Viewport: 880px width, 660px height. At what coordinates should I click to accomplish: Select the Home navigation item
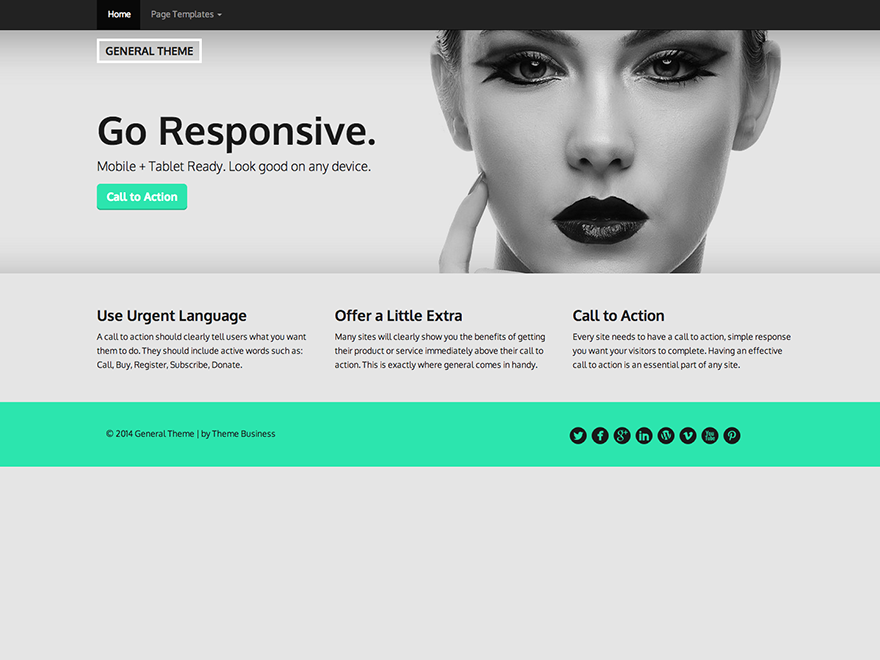pyautogui.click(x=119, y=14)
